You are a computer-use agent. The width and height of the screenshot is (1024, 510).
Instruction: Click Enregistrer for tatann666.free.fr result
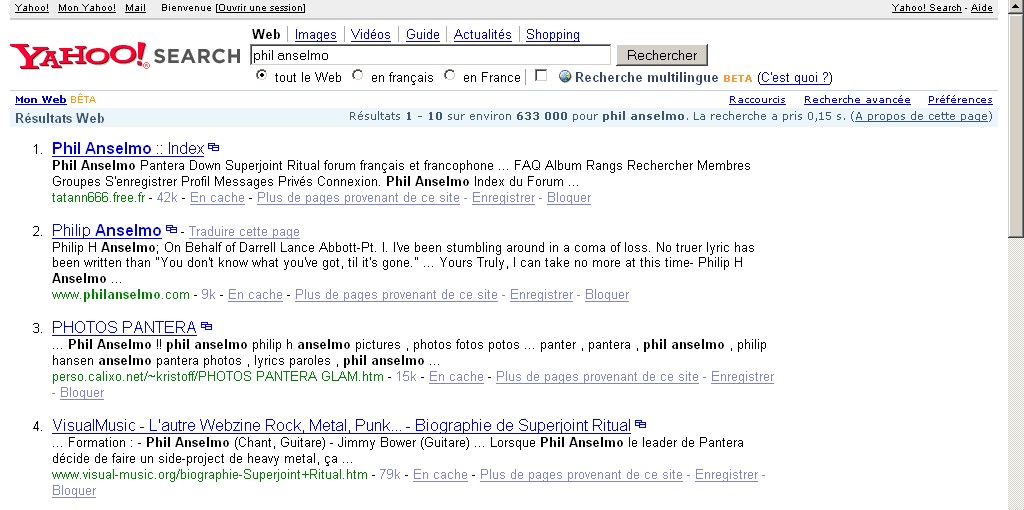504,197
